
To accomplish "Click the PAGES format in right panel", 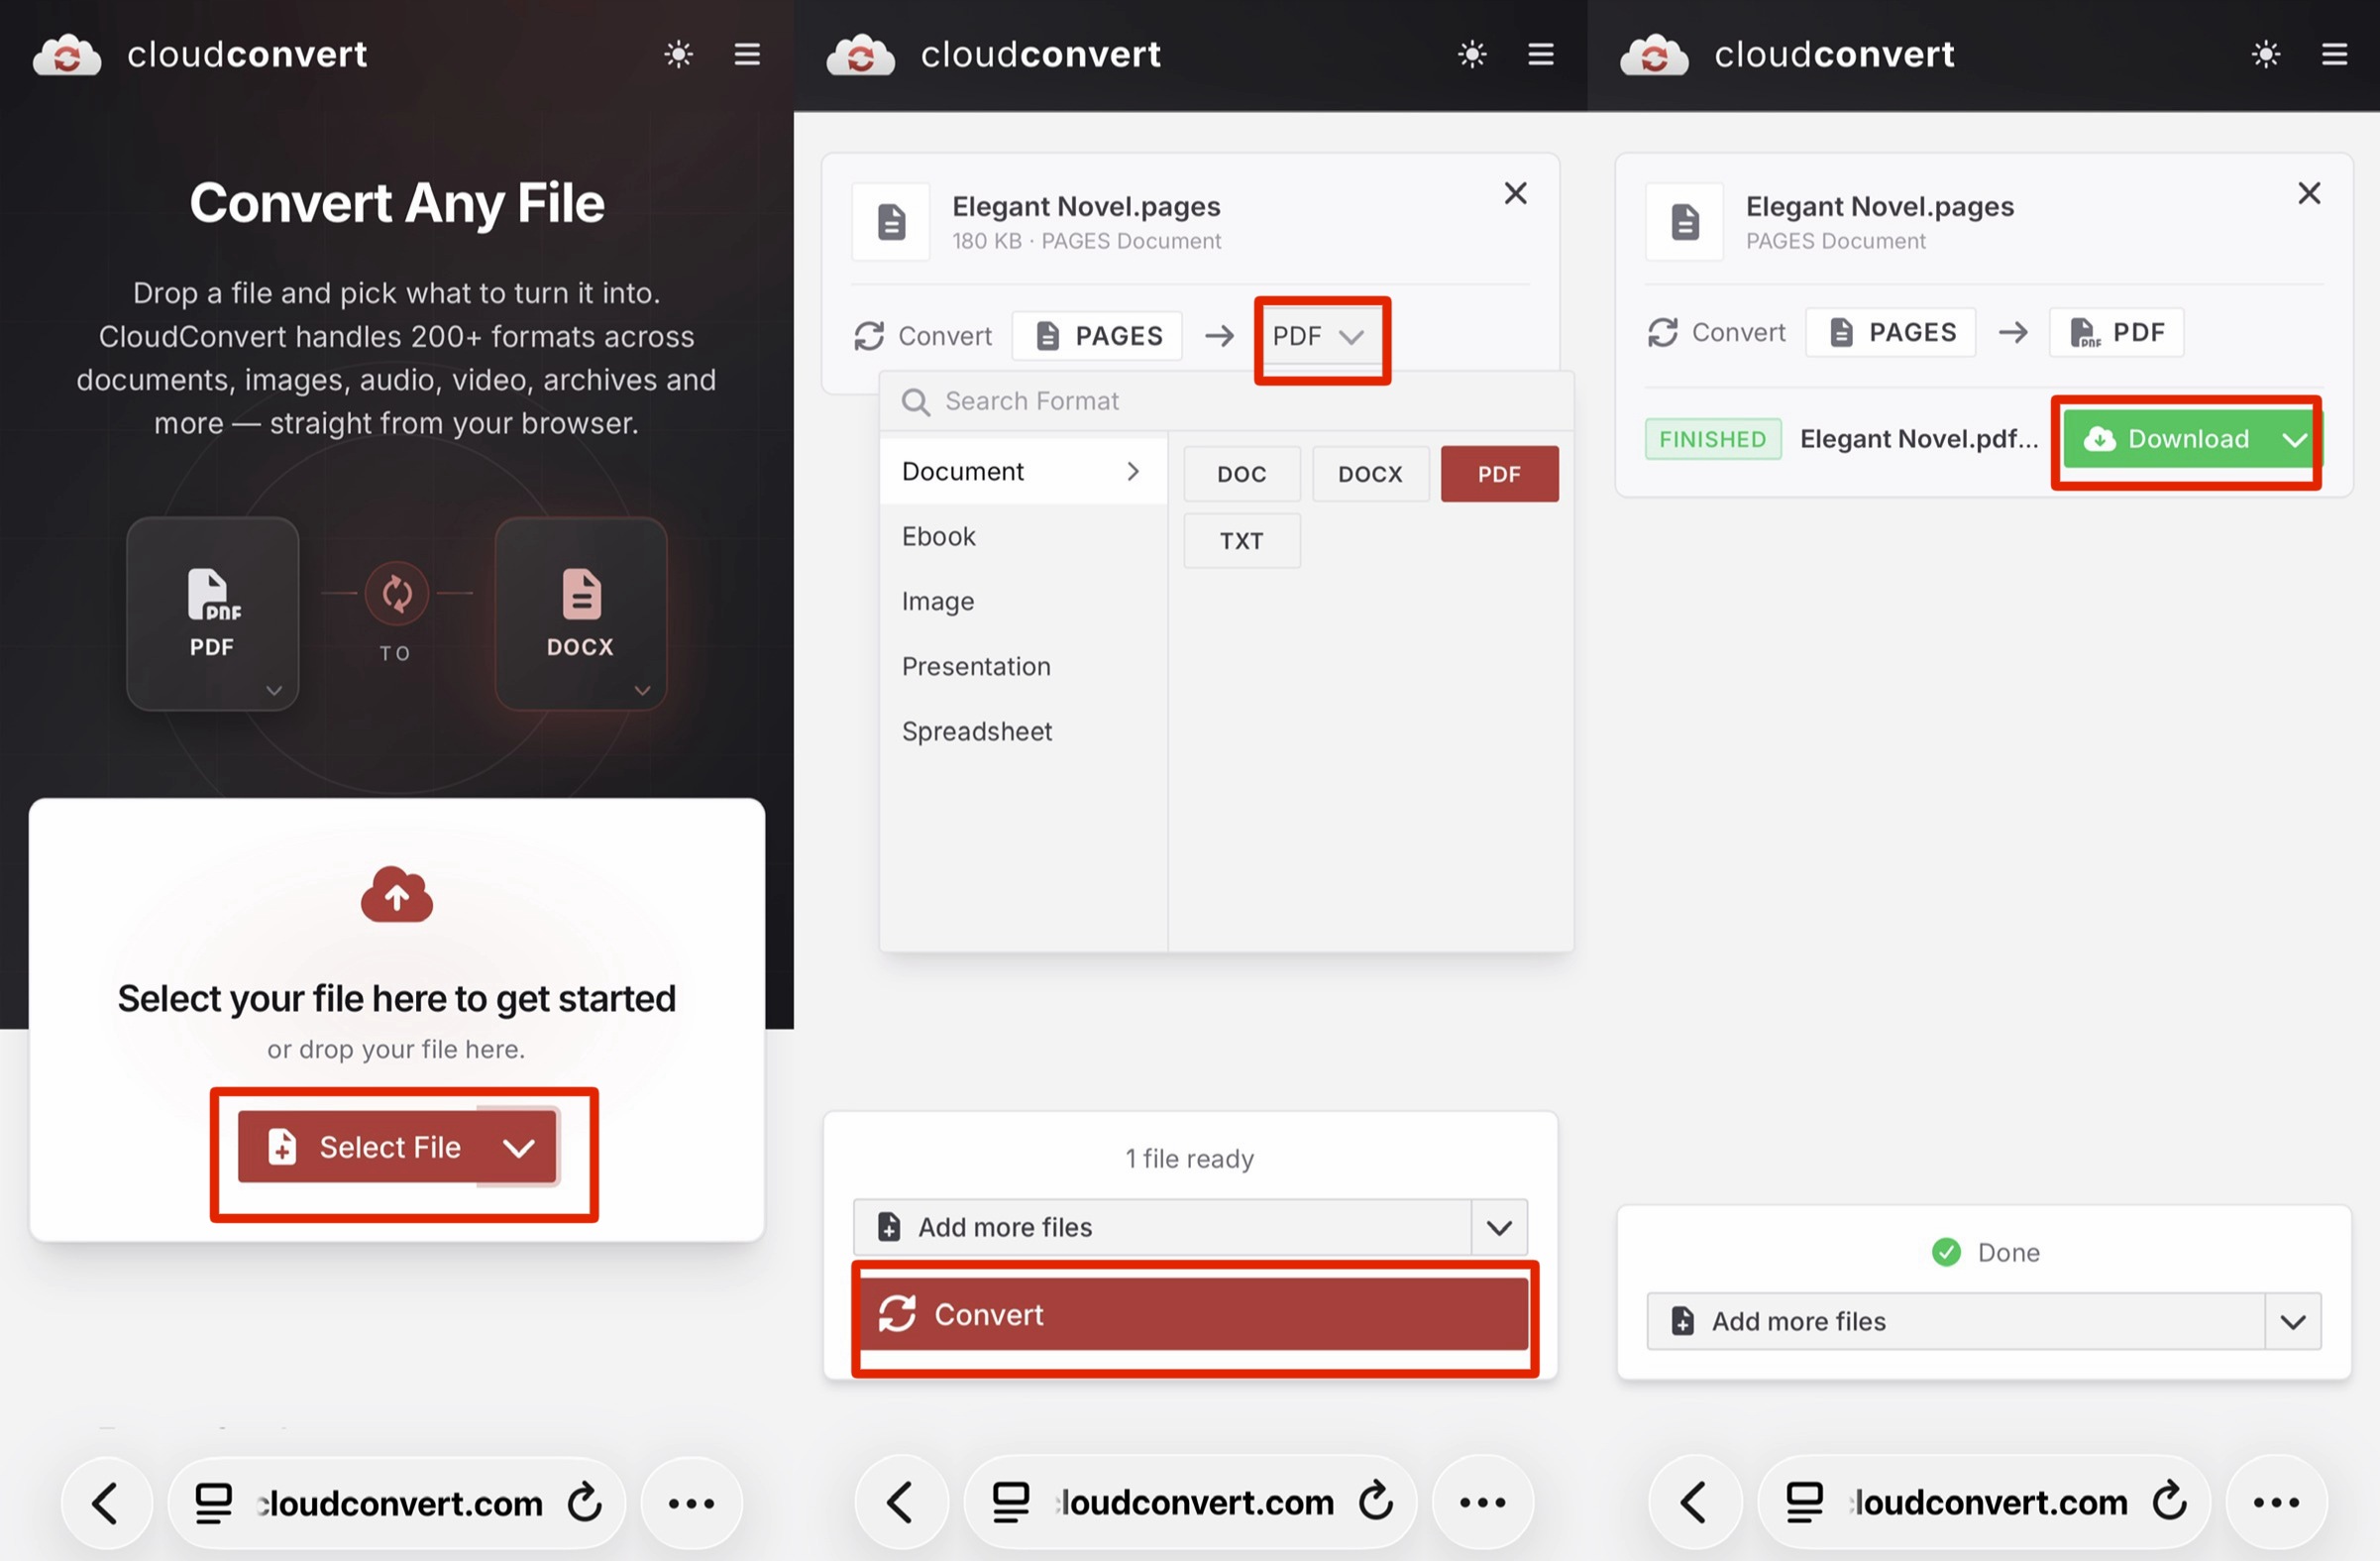I will click(1891, 332).
